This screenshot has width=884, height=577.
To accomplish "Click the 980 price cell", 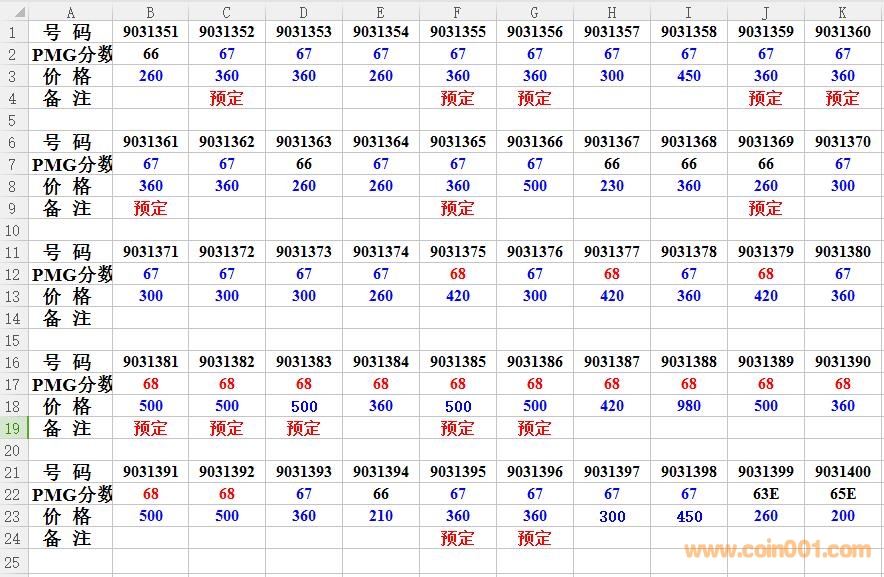I will pyautogui.click(x=688, y=406).
